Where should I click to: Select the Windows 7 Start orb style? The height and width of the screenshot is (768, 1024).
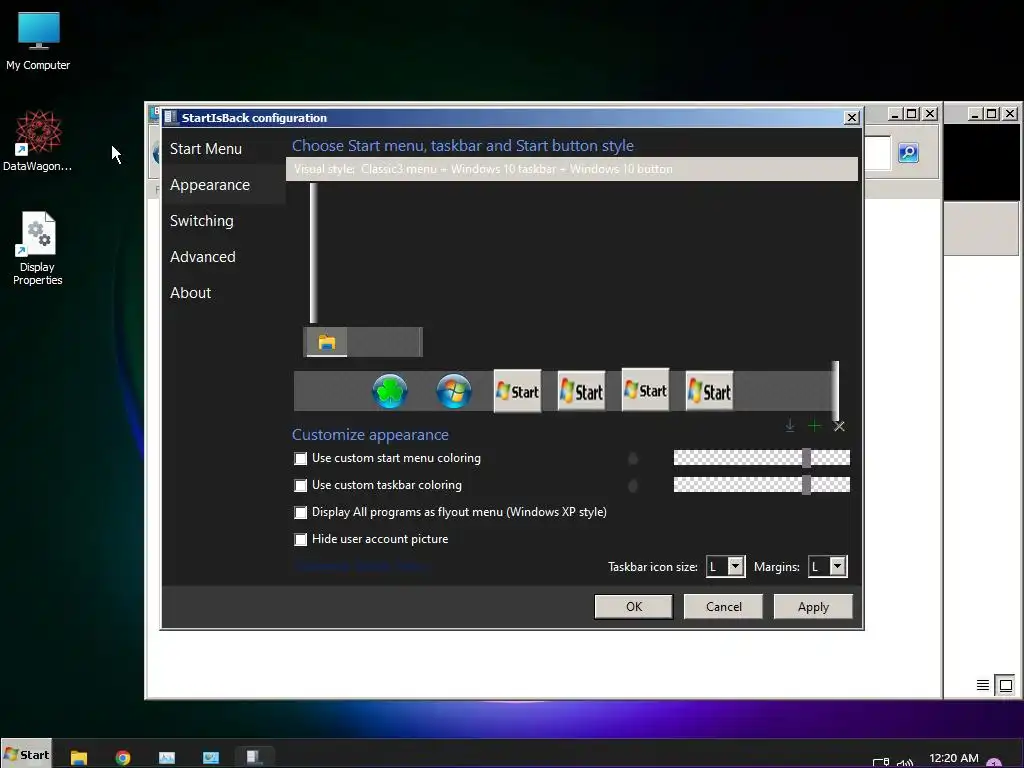click(454, 391)
